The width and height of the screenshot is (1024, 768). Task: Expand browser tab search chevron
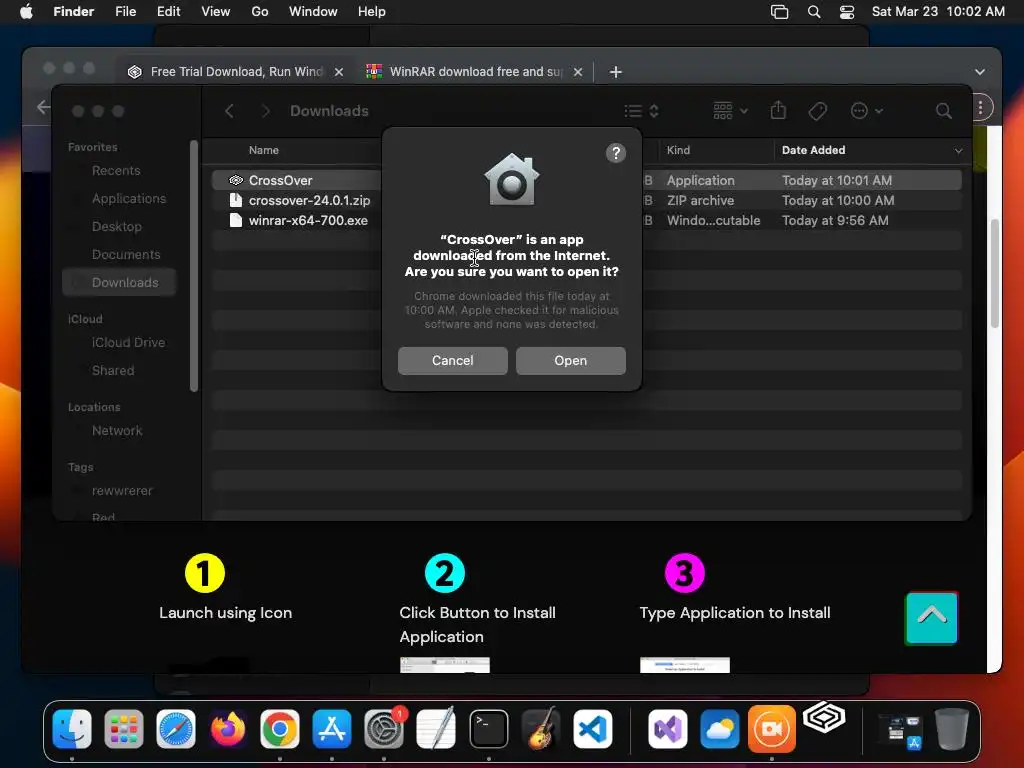click(980, 72)
